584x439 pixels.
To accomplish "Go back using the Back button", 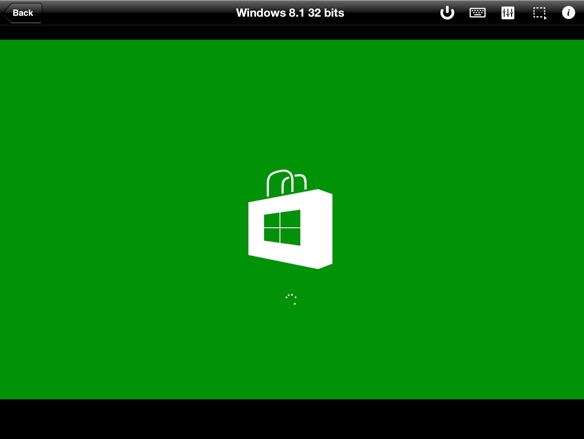I will (x=23, y=13).
